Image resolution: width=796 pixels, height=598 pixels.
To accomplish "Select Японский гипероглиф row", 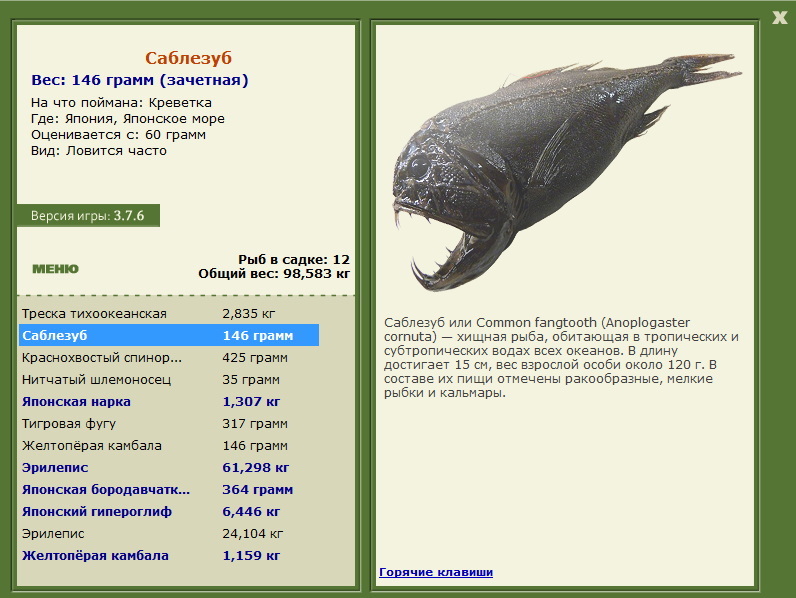I will click(x=169, y=512).
